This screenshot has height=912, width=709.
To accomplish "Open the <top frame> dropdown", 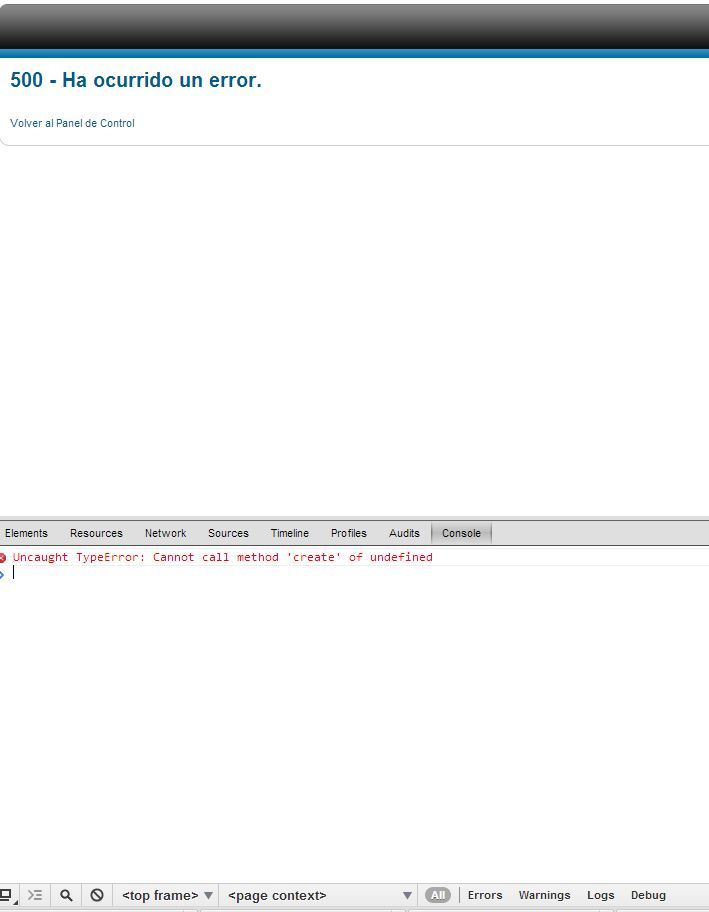I will [167, 895].
